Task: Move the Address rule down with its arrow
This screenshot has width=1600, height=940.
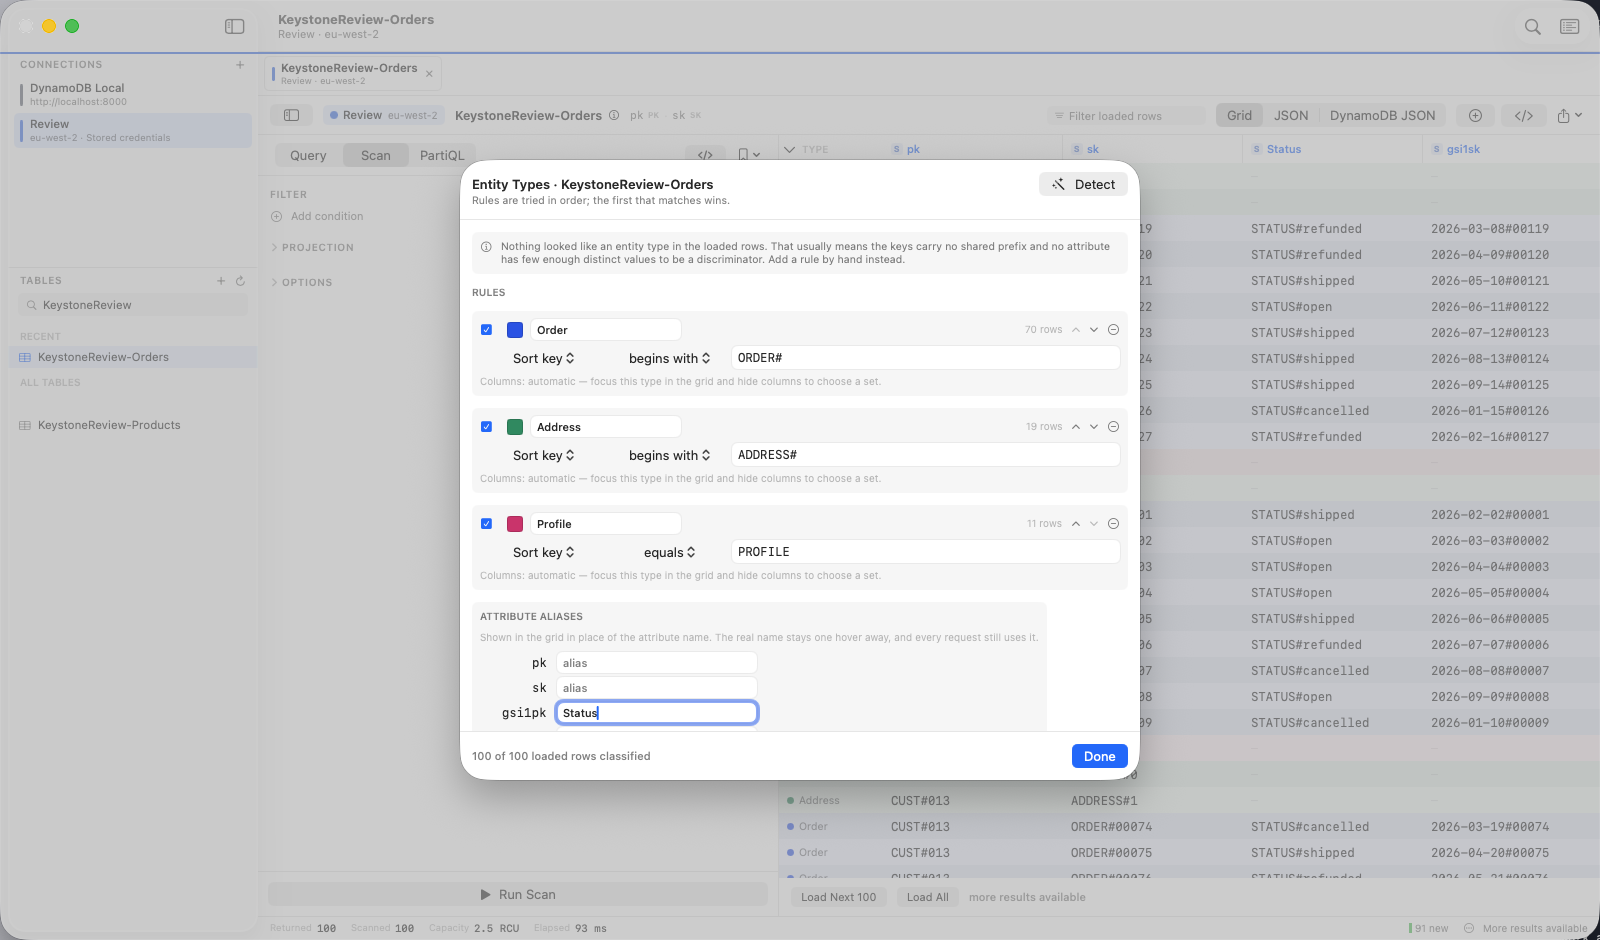Action: tap(1094, 427)
